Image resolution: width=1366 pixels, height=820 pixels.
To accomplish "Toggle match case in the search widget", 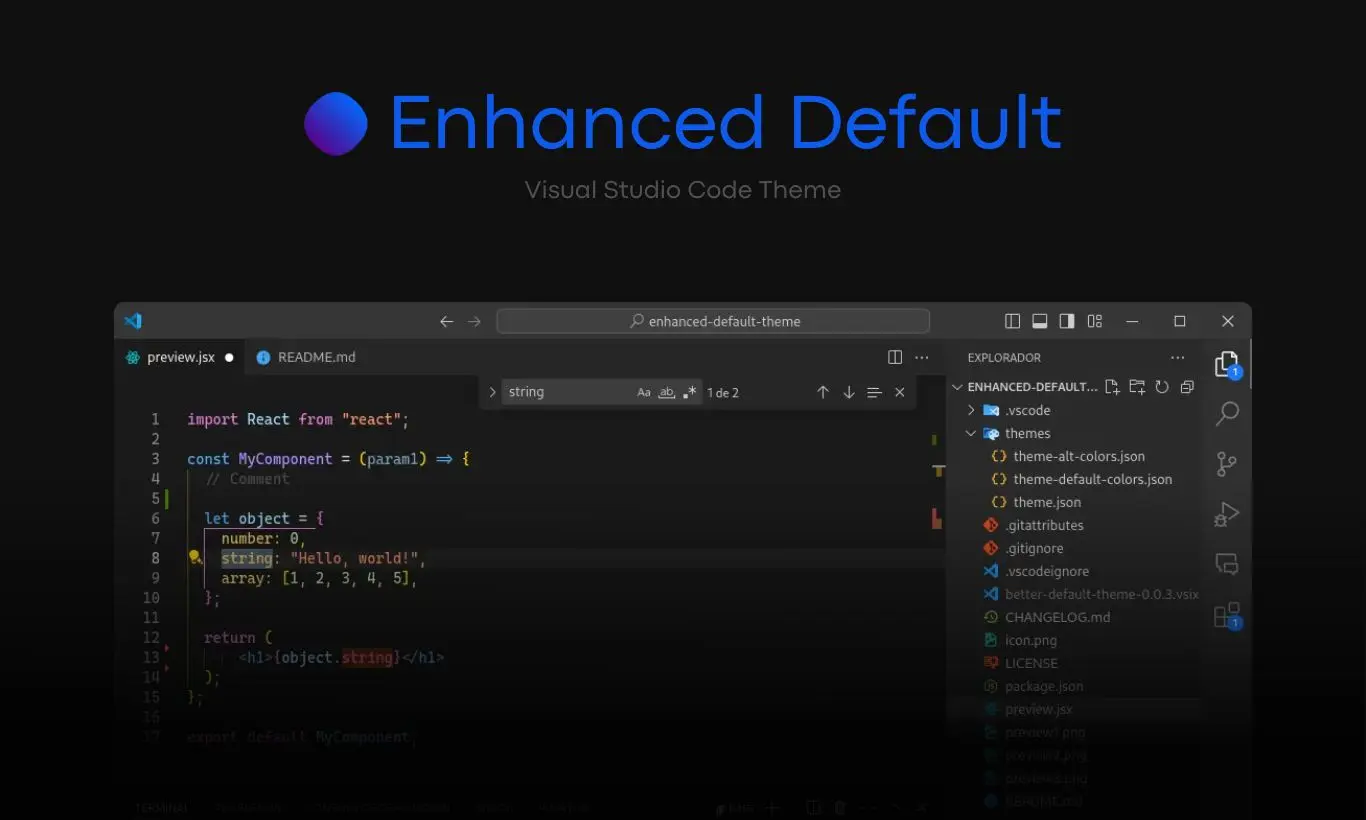I will coord(644,392).
